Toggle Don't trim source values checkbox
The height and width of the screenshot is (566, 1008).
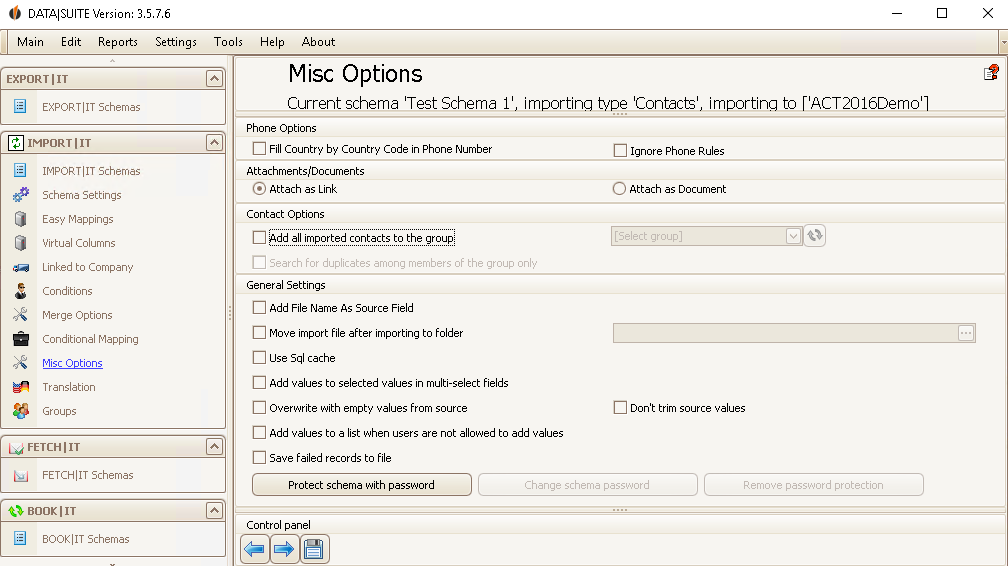pos(620,408)
